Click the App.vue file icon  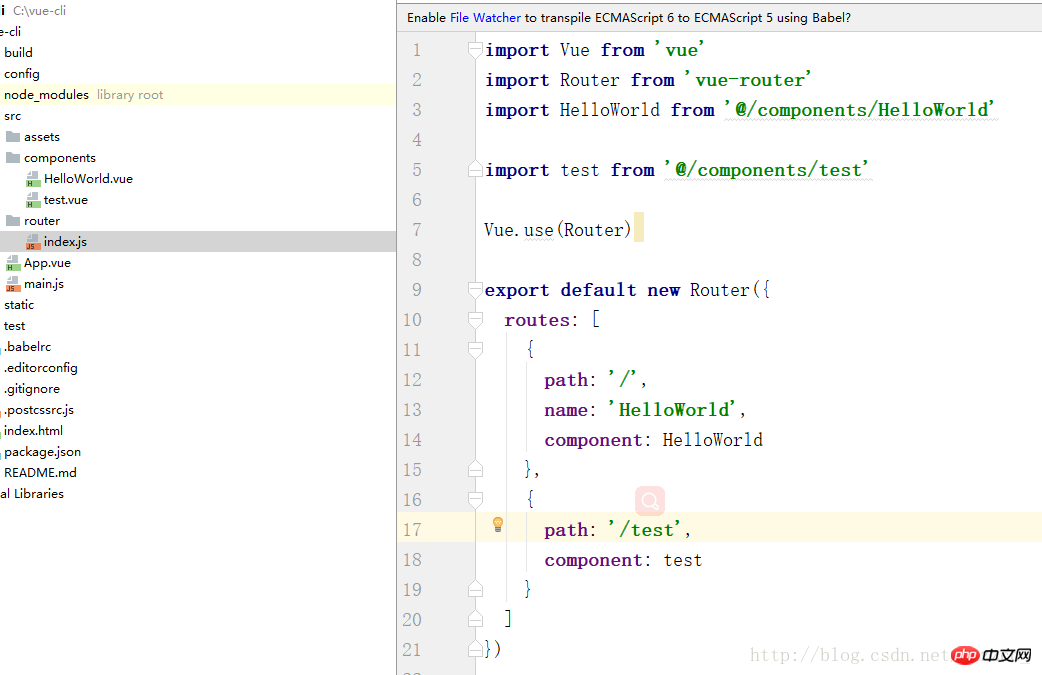click(13, 263)
